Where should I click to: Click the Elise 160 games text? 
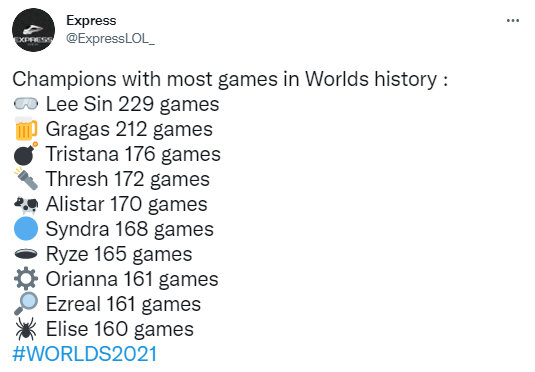tap(120, 329)
